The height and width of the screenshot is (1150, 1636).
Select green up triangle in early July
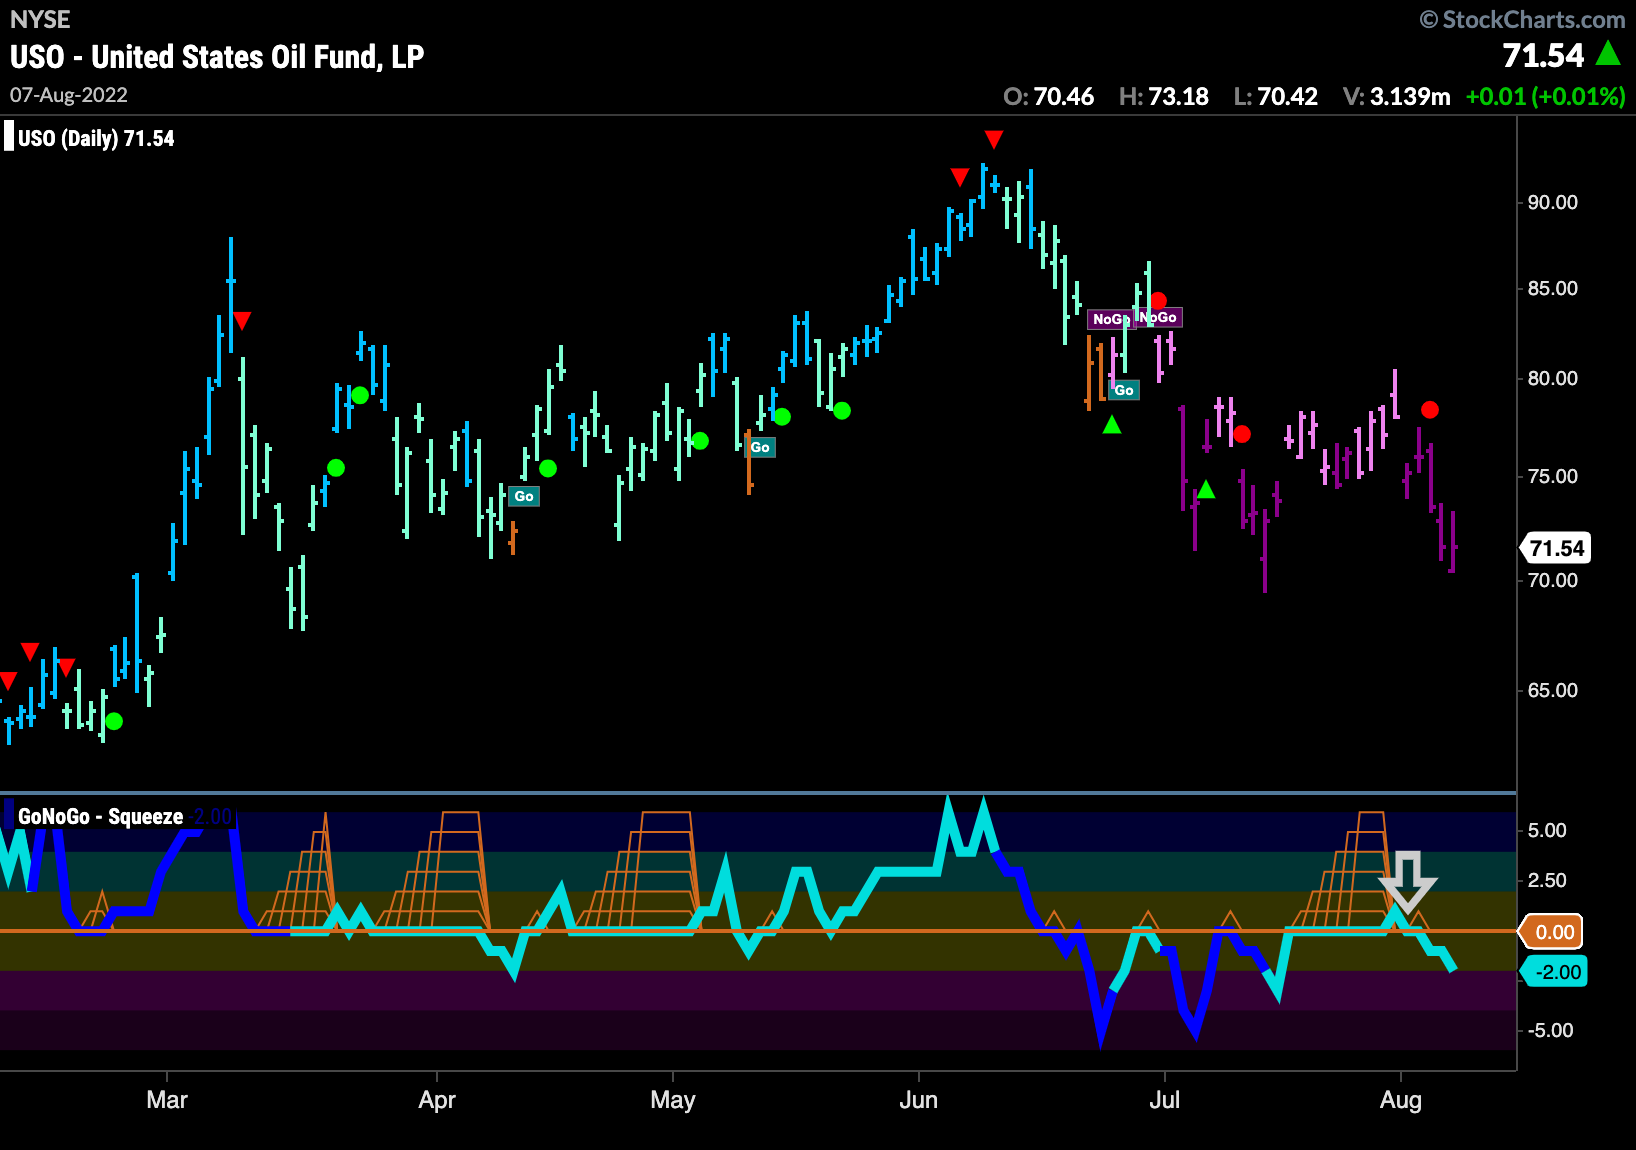(1206, 489)
